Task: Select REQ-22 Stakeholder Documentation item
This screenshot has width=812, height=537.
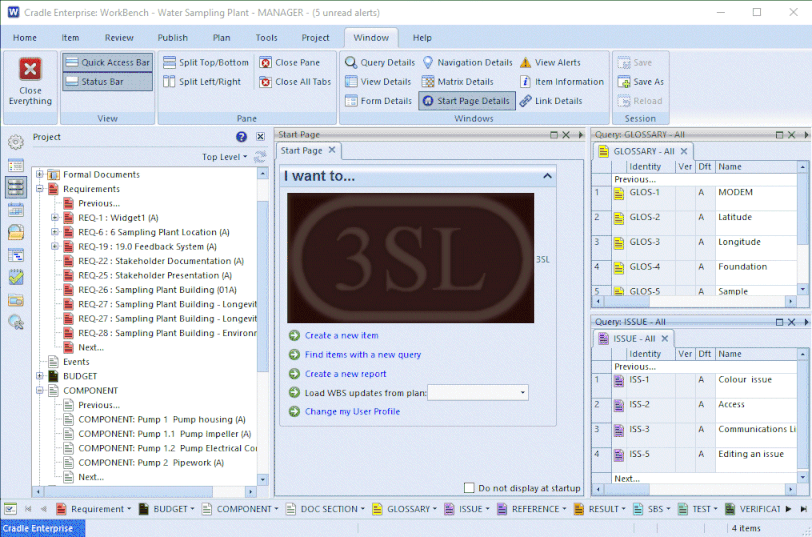Action: (x=161, y=261)
